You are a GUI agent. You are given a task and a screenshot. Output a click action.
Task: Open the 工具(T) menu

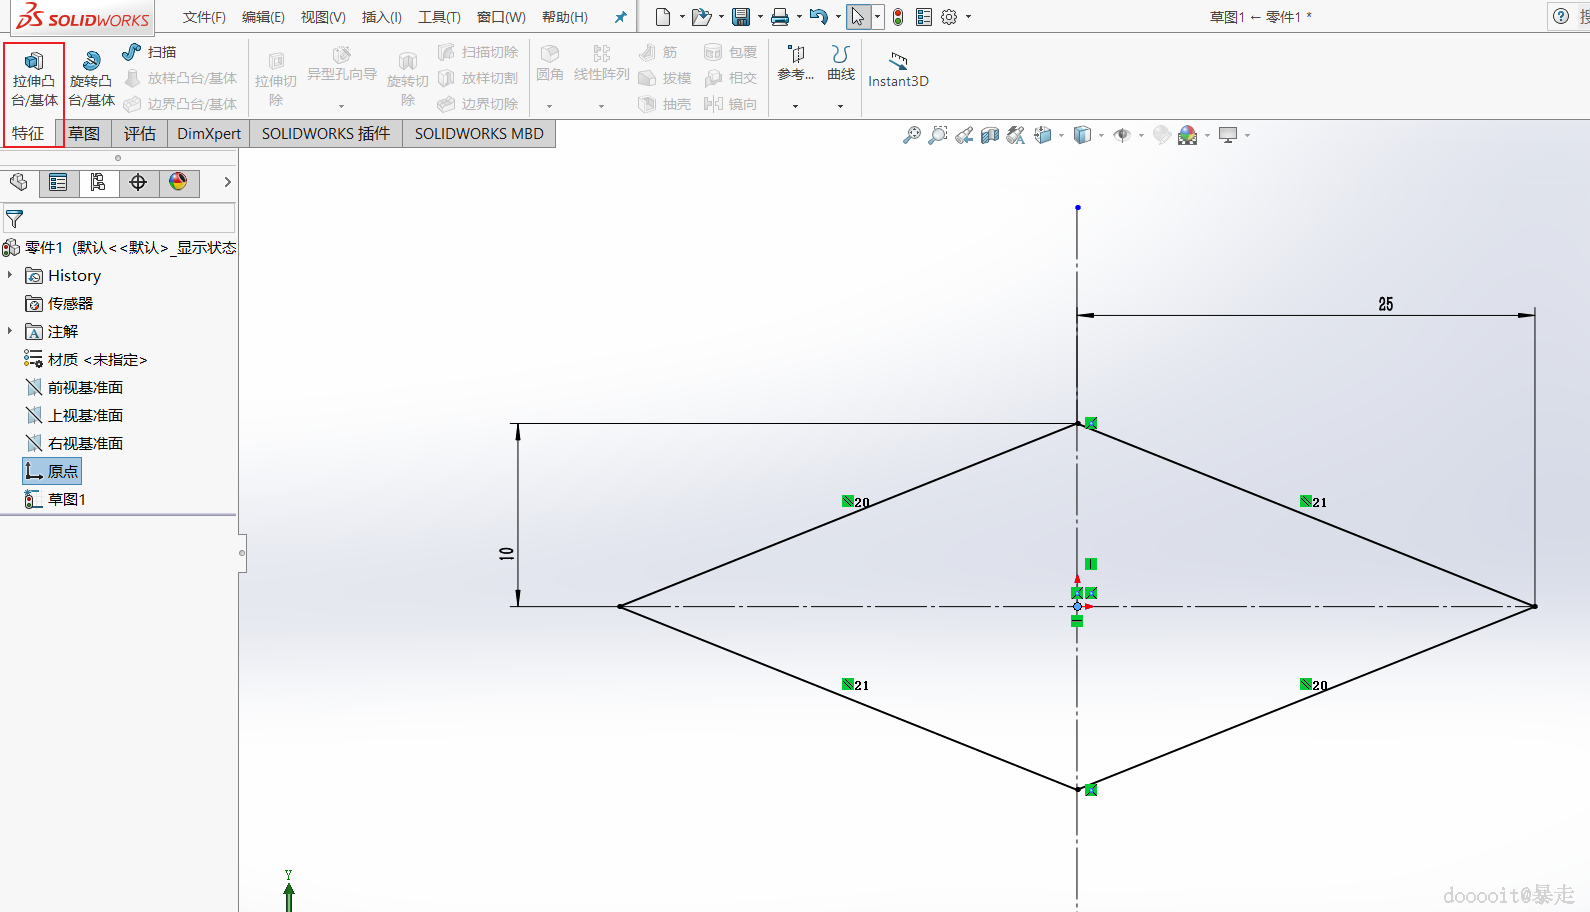pyautogui.click(x=439, y=17)
